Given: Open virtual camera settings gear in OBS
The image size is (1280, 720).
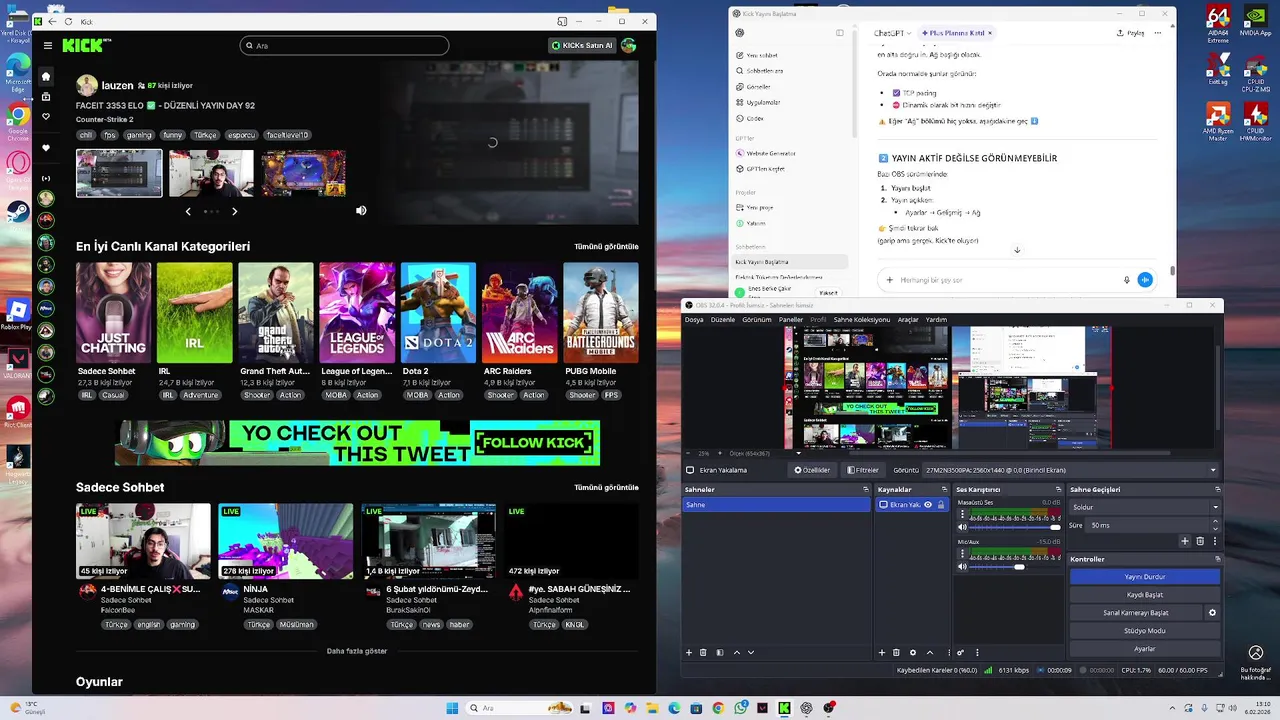Looking at the screenshot, I should (1212, 612).
